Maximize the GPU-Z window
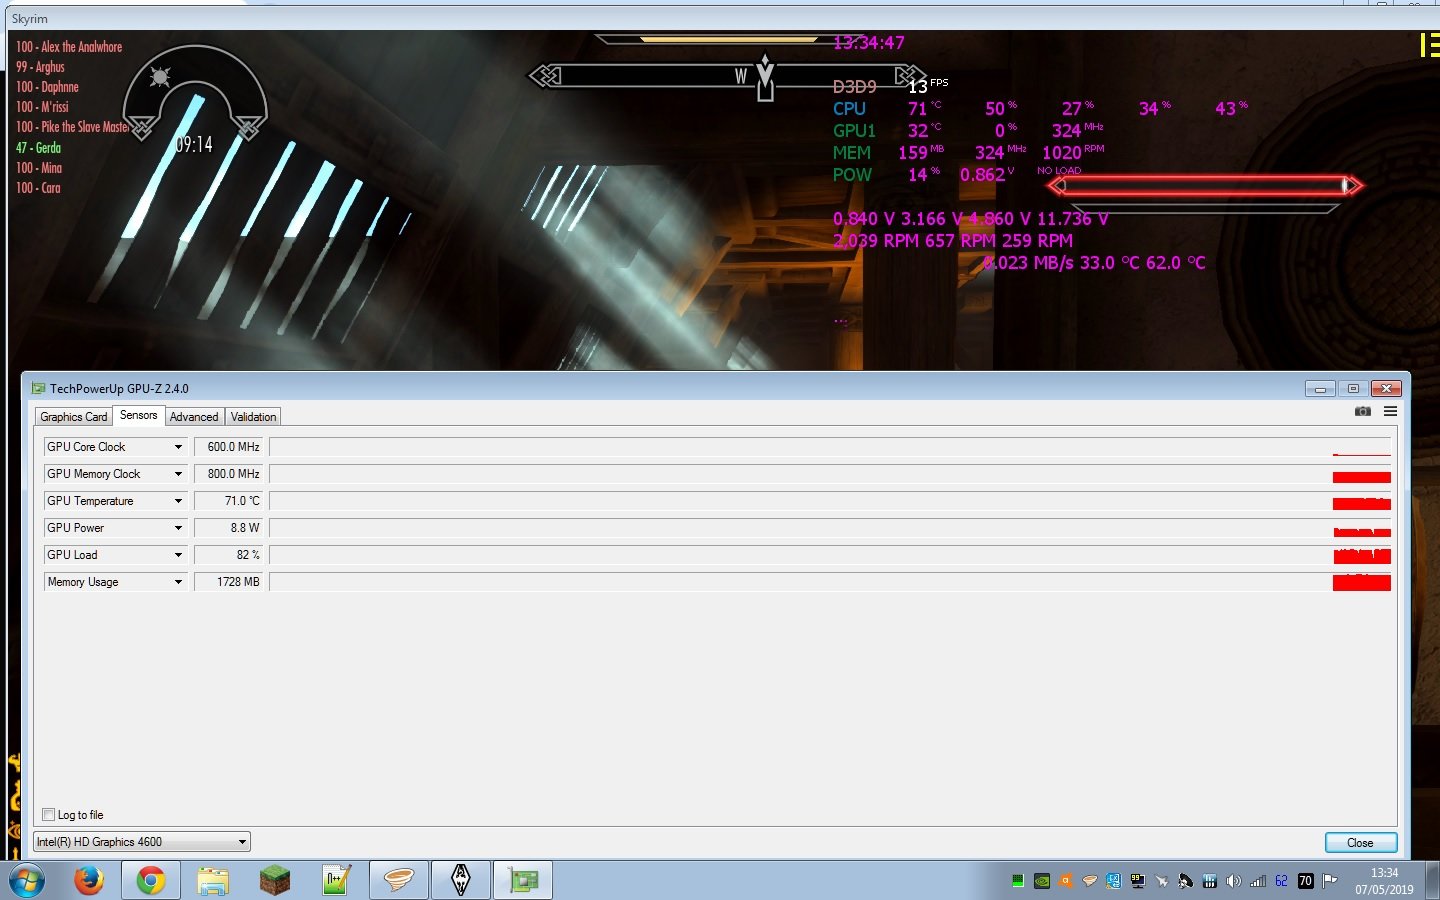The height and width of the screenshot is (900, 1440). [1352, 389]
